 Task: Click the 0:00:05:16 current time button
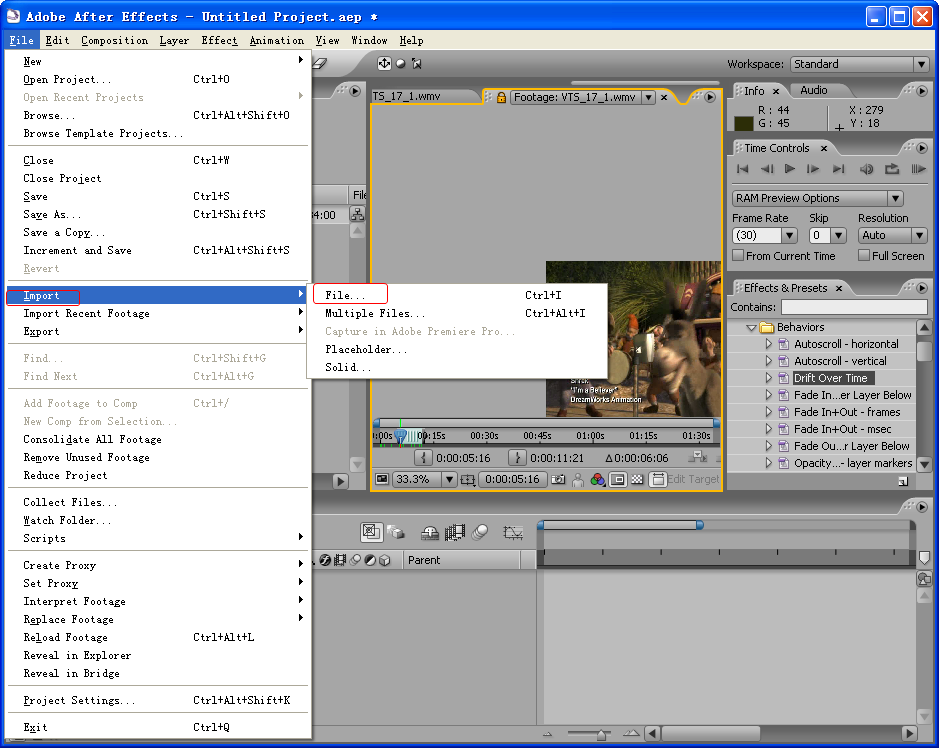513,479
